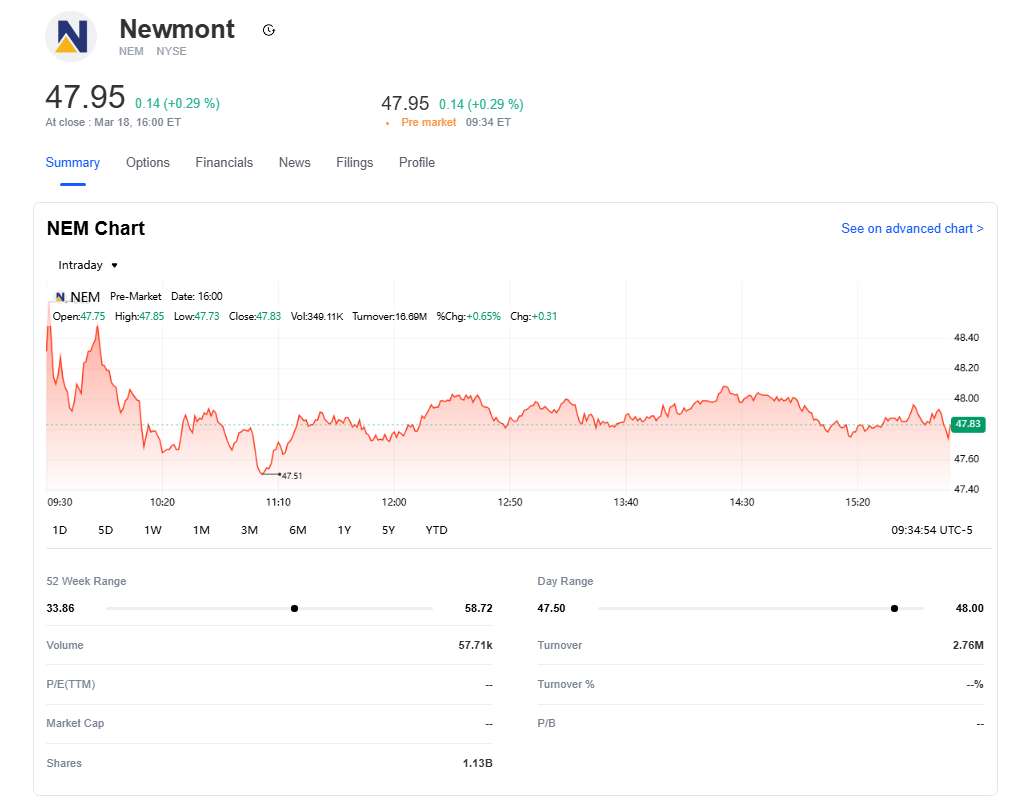Select the YTD chart range

coord(436,530)
